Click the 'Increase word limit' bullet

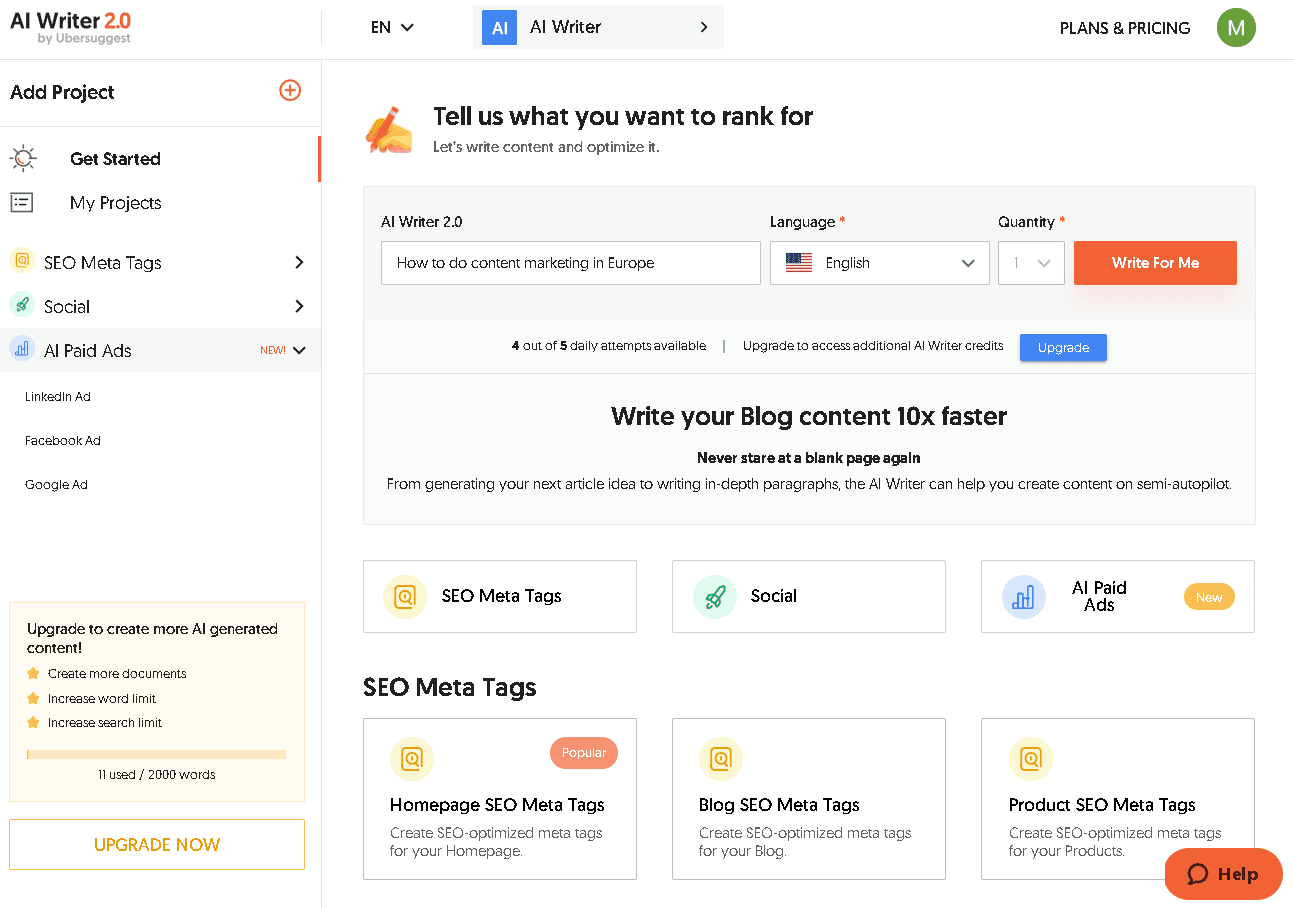[x=102, y=698]
